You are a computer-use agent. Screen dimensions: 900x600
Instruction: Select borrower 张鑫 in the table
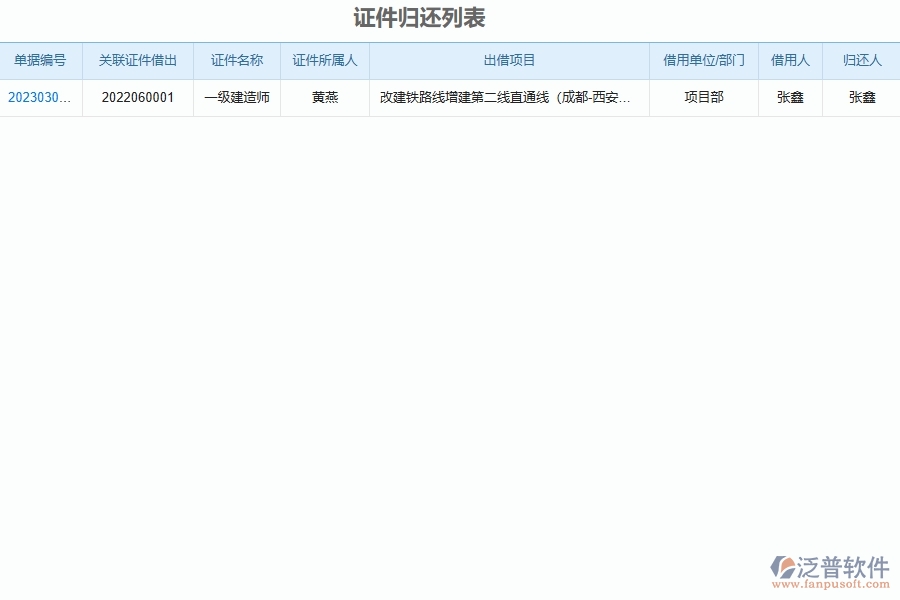click(790, 98)
